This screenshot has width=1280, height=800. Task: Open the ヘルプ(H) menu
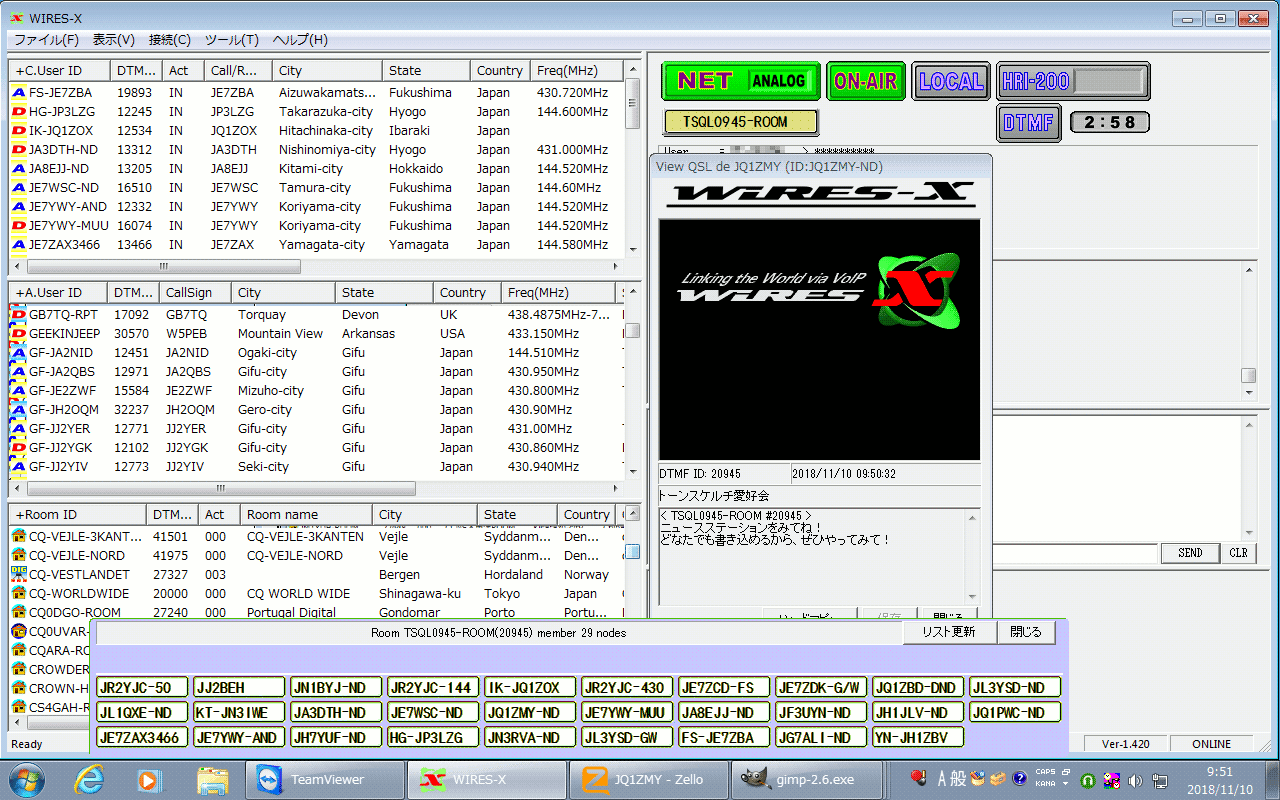tap(301, 40)
